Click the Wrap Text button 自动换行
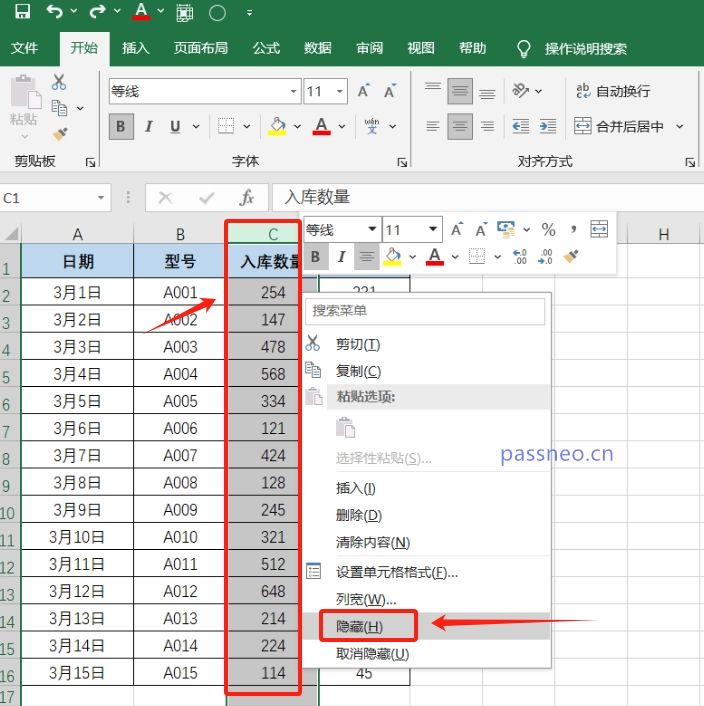 (x=614, y=91)
